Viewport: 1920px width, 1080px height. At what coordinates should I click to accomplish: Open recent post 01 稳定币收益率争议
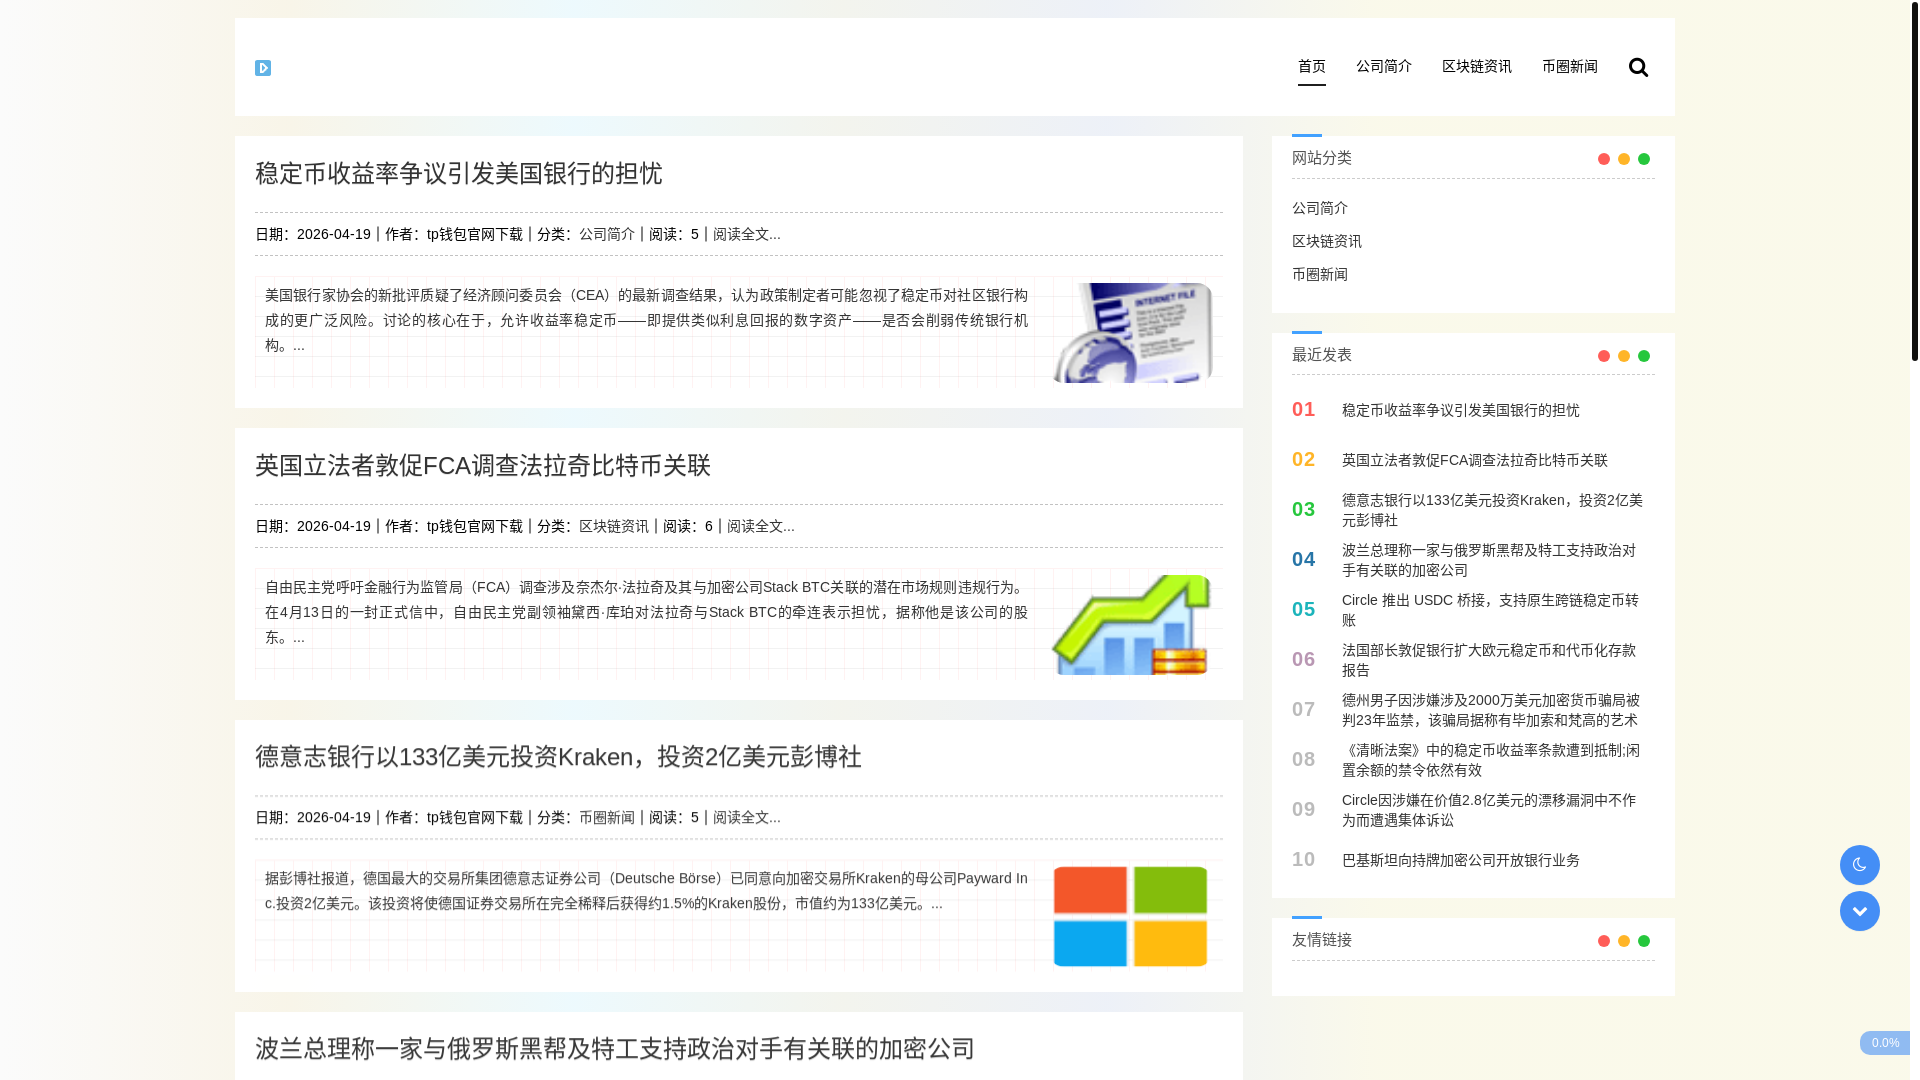coord(1461,410)
